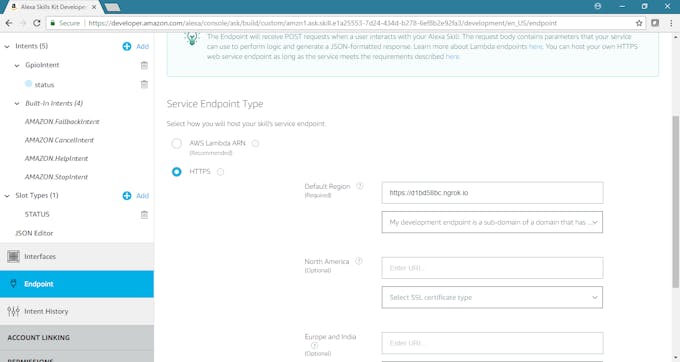Add a slot type with plus icon
Screen dimensions: 680x362
(127, 196)
